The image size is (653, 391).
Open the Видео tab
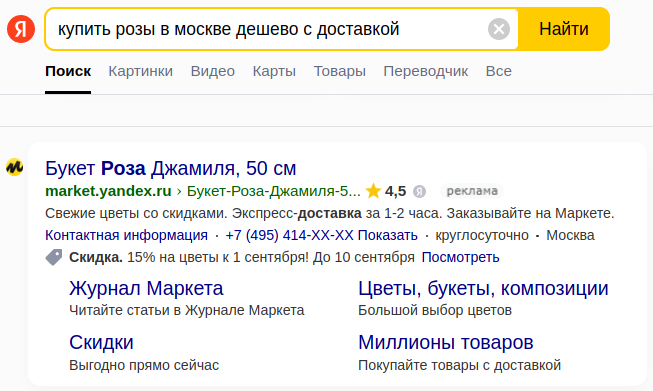(213, 71)
